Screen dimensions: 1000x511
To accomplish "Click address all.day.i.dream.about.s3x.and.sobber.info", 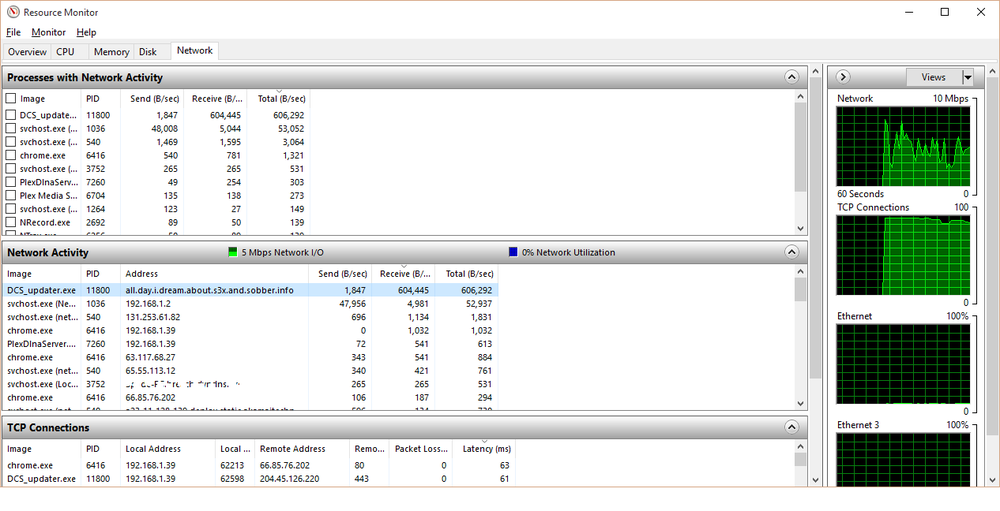I will click(x=209, y=290).
